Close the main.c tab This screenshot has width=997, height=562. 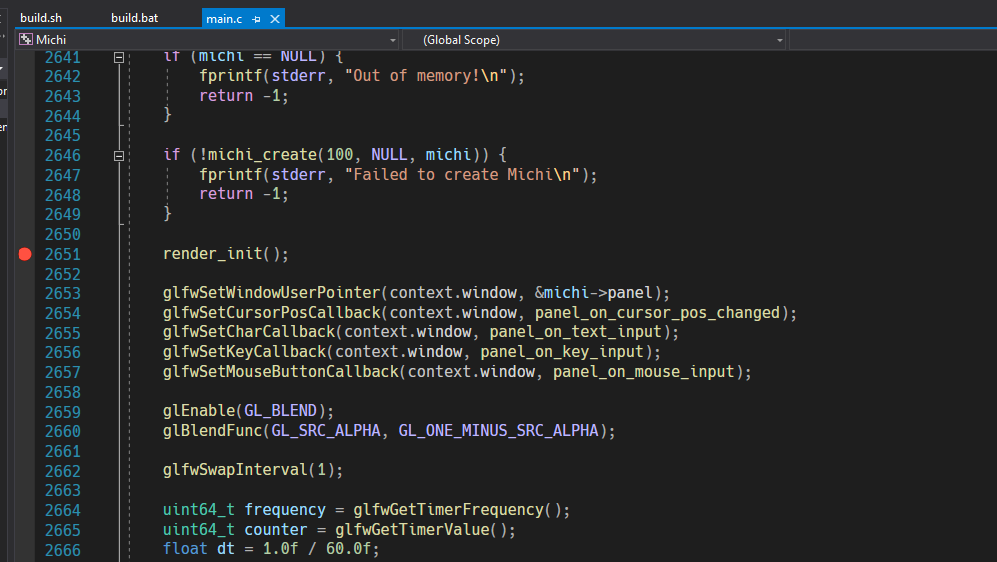(275, 19)
